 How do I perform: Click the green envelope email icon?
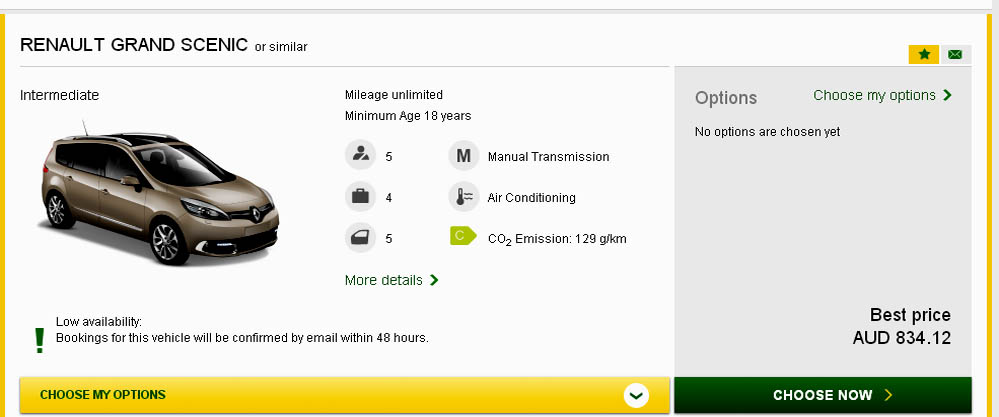(954, 55)
